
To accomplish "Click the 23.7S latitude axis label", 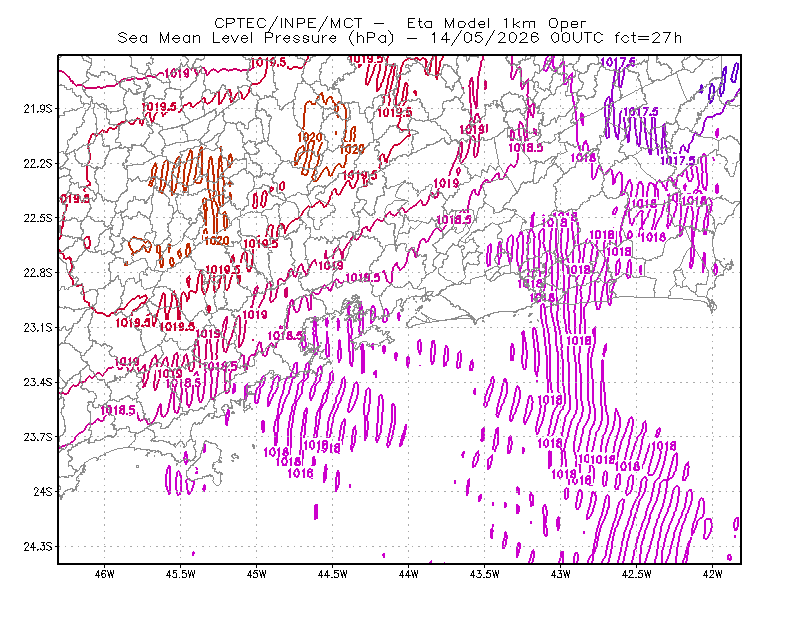I will 38,437.
